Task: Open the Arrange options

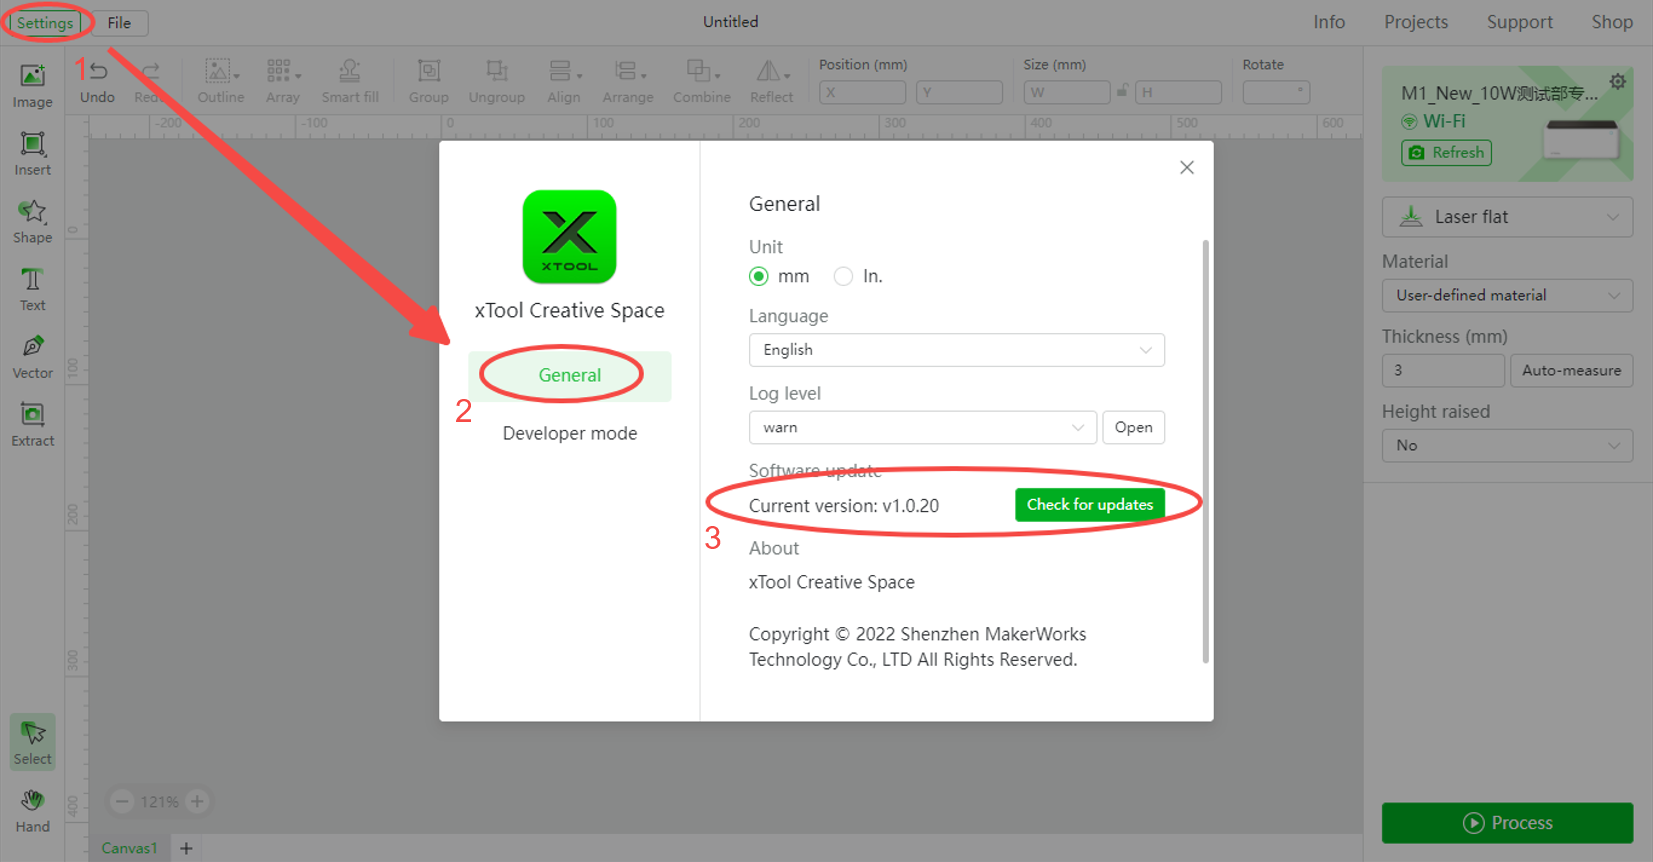Action: coord(628,82)
